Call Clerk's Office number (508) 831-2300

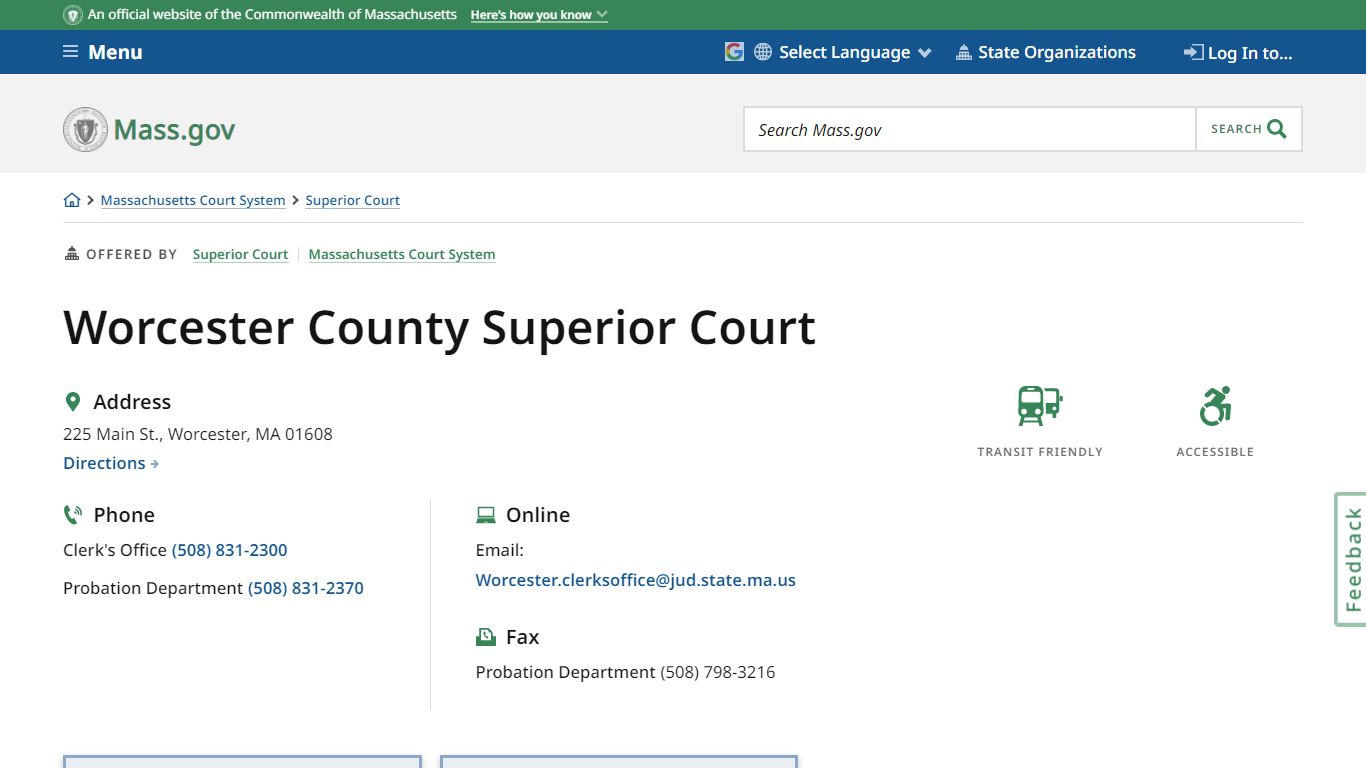pyautogui.click(x=230, y=550)
